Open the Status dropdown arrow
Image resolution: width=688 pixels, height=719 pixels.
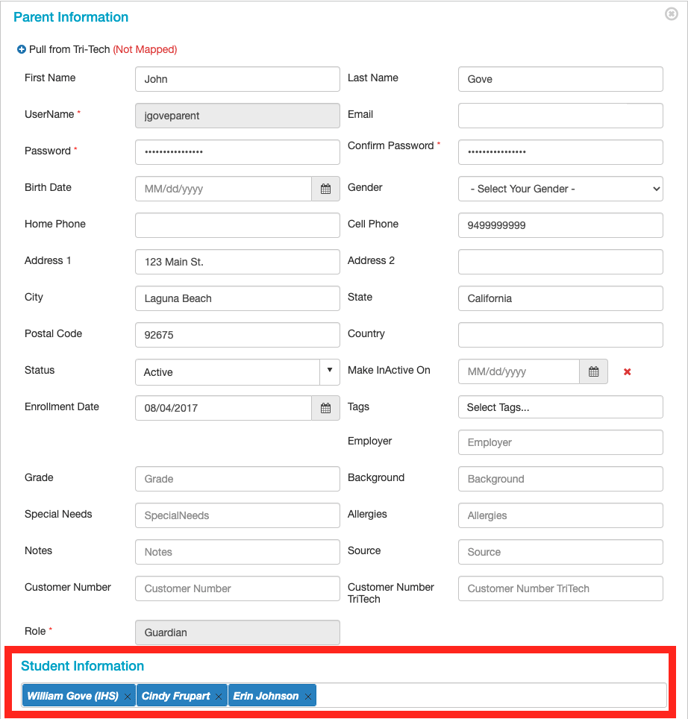(329, 371)
